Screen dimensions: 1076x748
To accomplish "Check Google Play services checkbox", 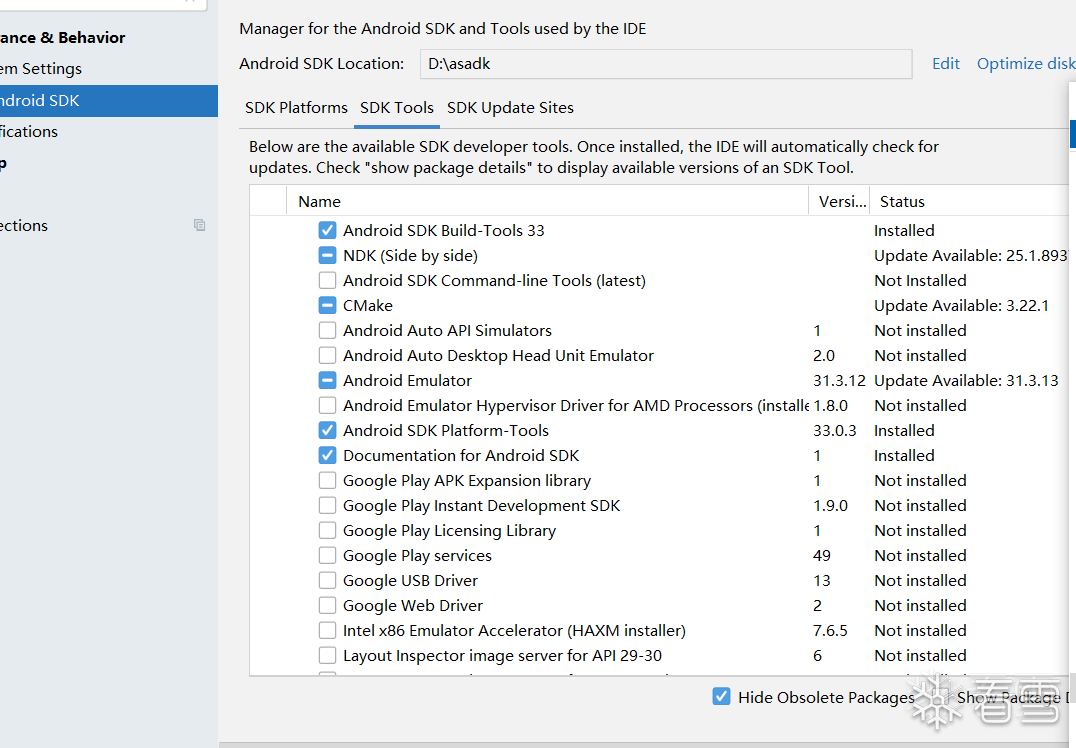I will click(x=327, y=556).
